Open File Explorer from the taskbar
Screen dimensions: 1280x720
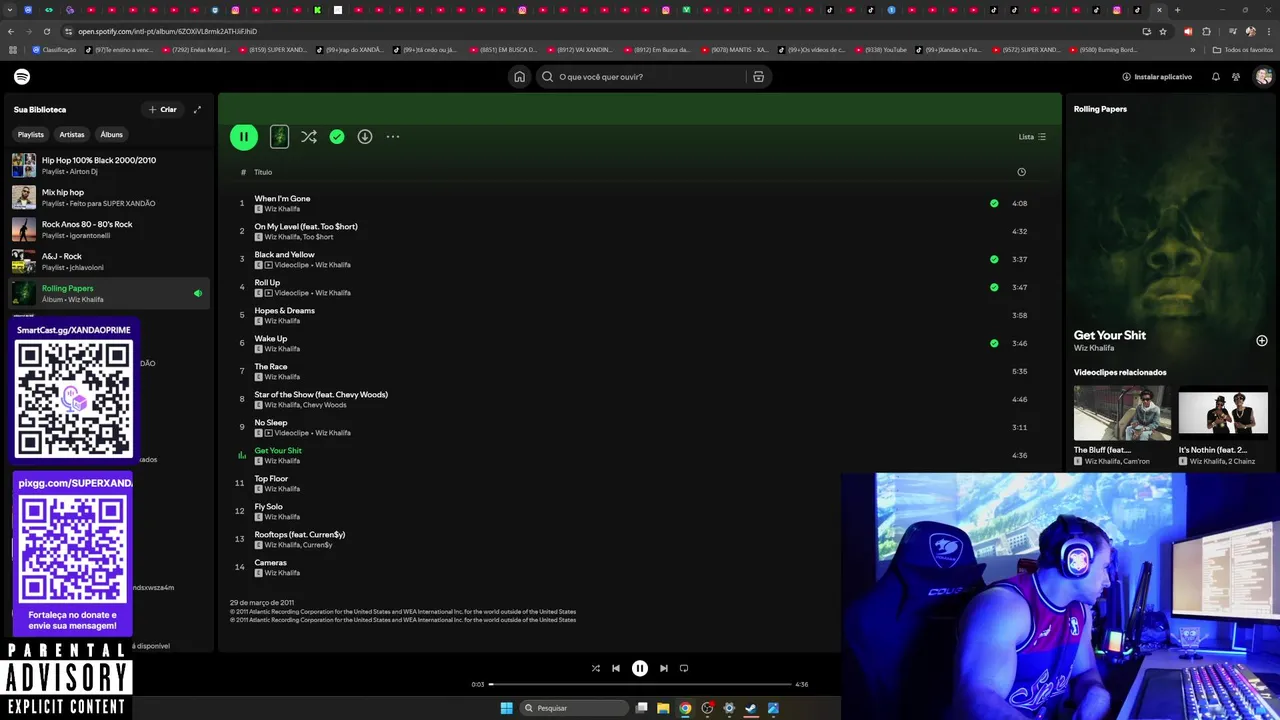[663, 708]
